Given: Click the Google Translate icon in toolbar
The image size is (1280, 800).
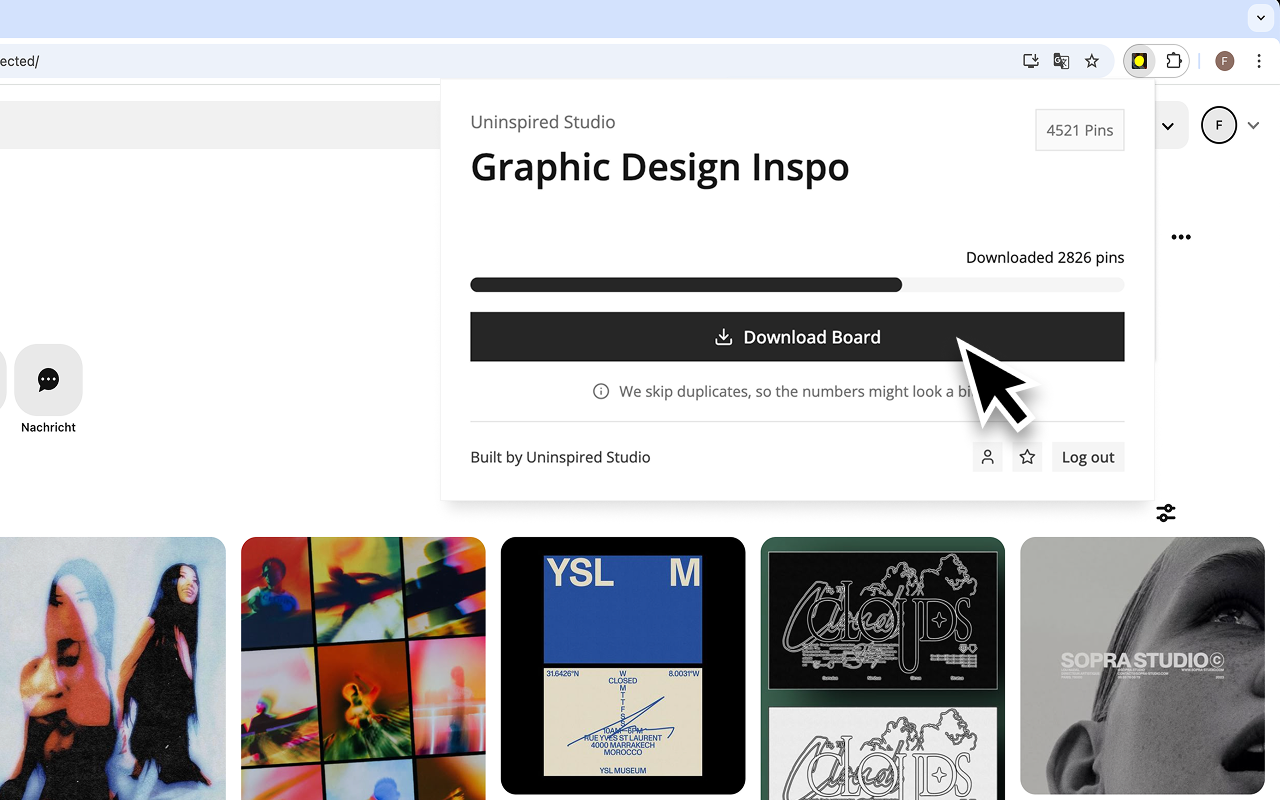Looking at the screenshot, I should 1061,61.
